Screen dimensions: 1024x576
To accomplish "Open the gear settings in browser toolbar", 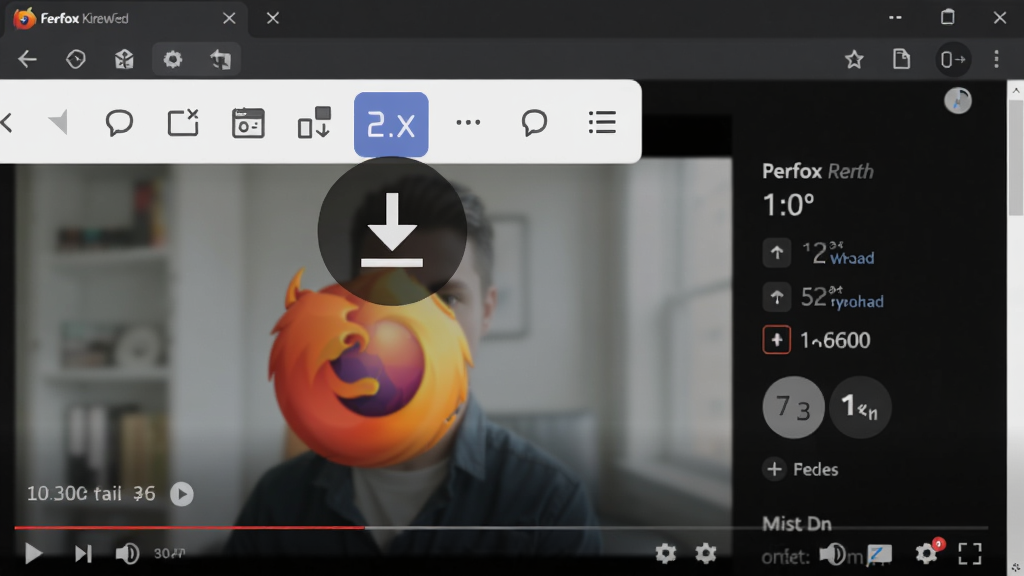I will click(x=172, y=59).
